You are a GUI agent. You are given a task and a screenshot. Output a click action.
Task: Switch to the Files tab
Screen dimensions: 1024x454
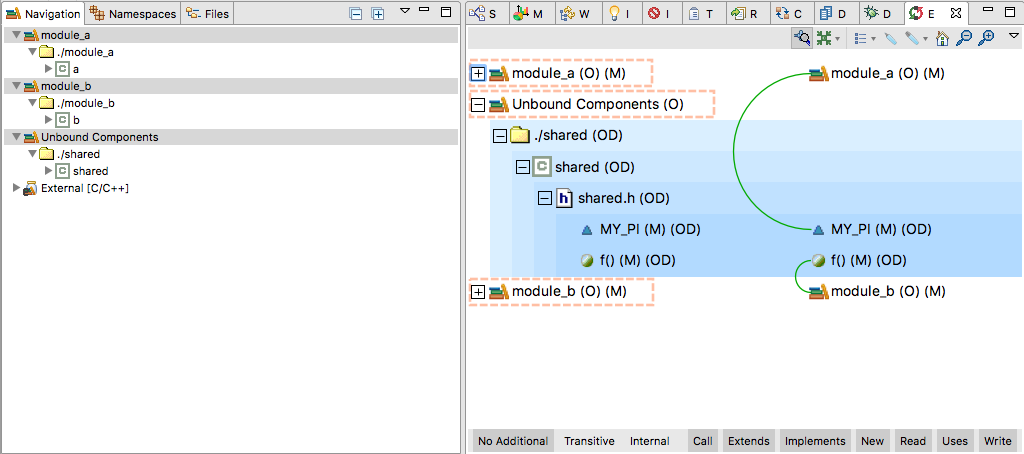[x=207, y=13]
